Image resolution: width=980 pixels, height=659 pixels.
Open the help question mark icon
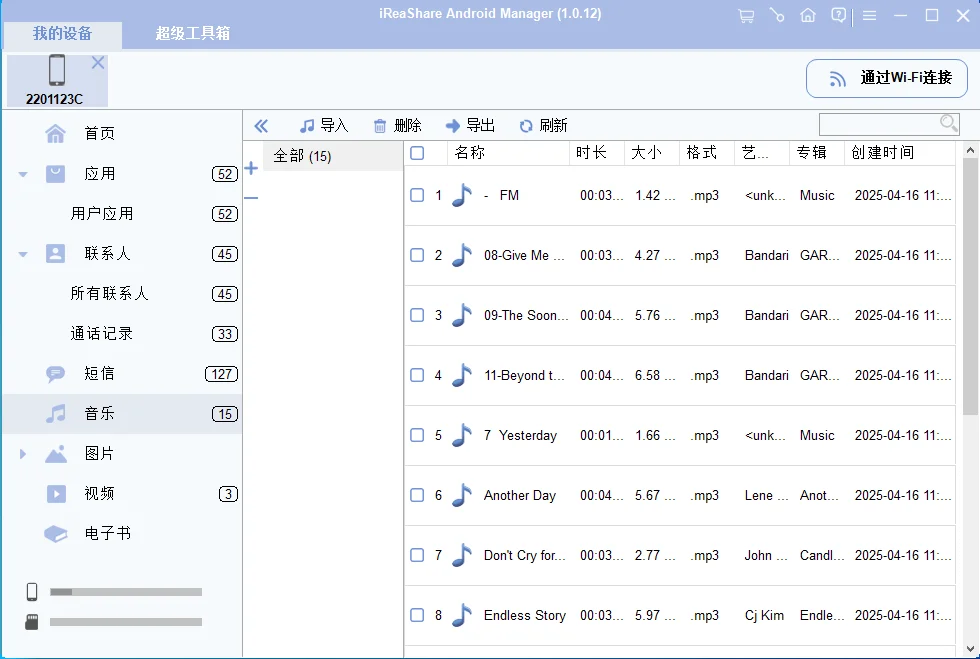click(x=839, y=15)
